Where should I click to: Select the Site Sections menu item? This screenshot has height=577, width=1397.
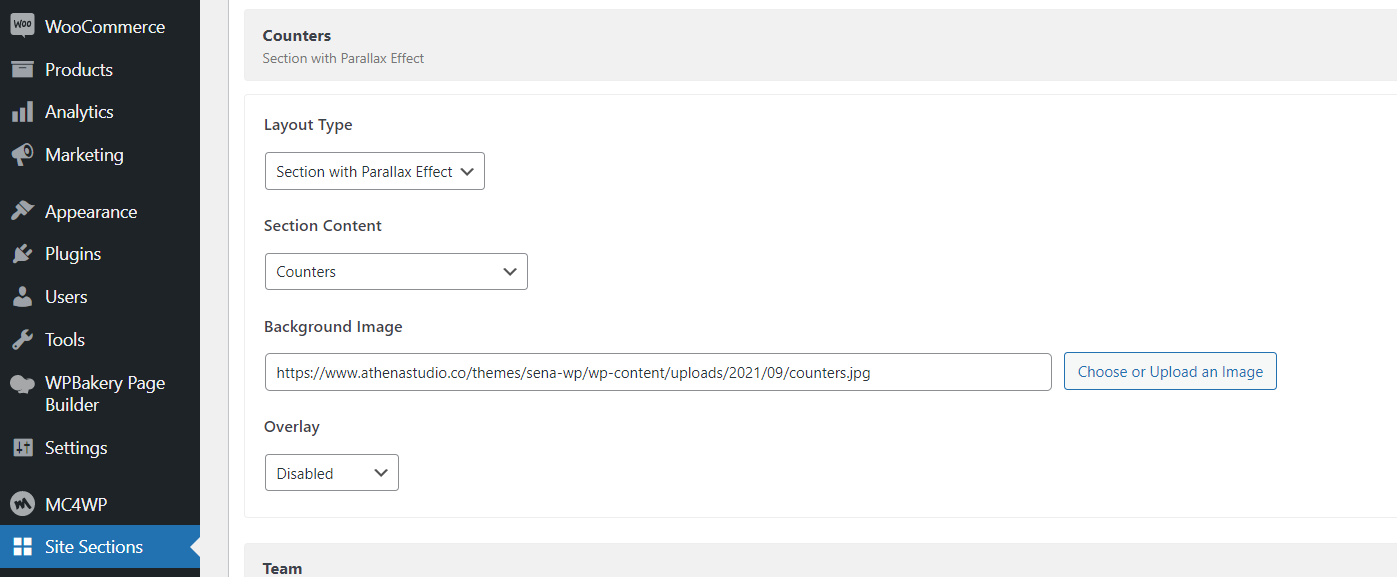(x=100, y=547)
